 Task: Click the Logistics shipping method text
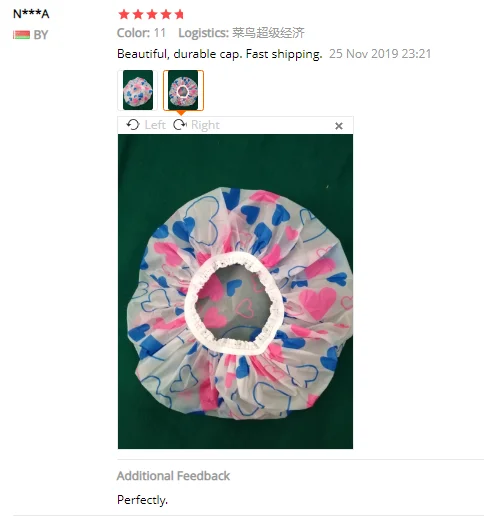click(241, 33)
